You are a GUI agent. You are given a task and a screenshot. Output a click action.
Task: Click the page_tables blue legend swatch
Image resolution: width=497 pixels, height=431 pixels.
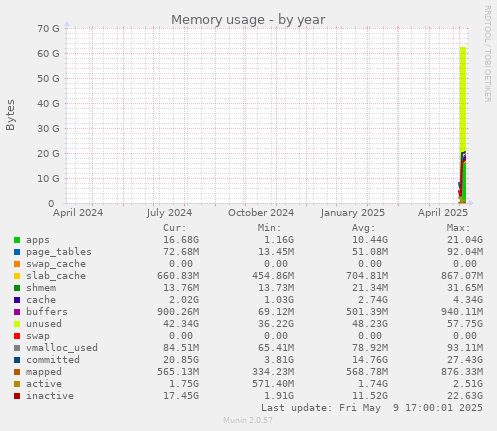pyautogui.click(x=17, y=252)
